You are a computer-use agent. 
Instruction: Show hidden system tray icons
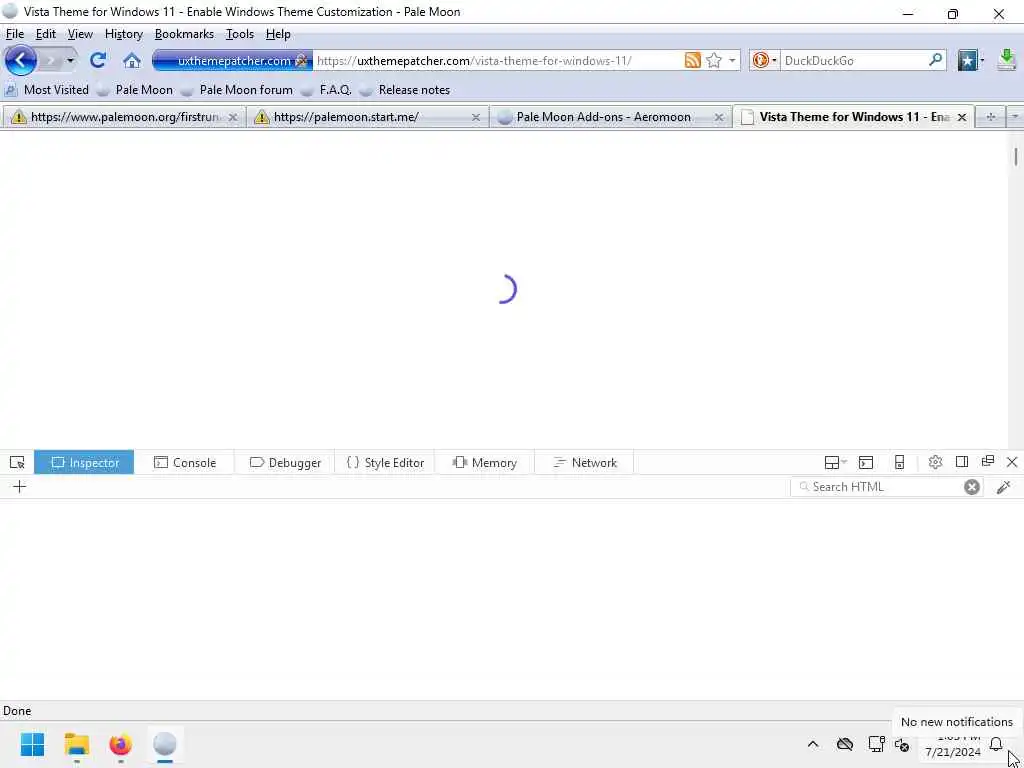tap(813, 744)
